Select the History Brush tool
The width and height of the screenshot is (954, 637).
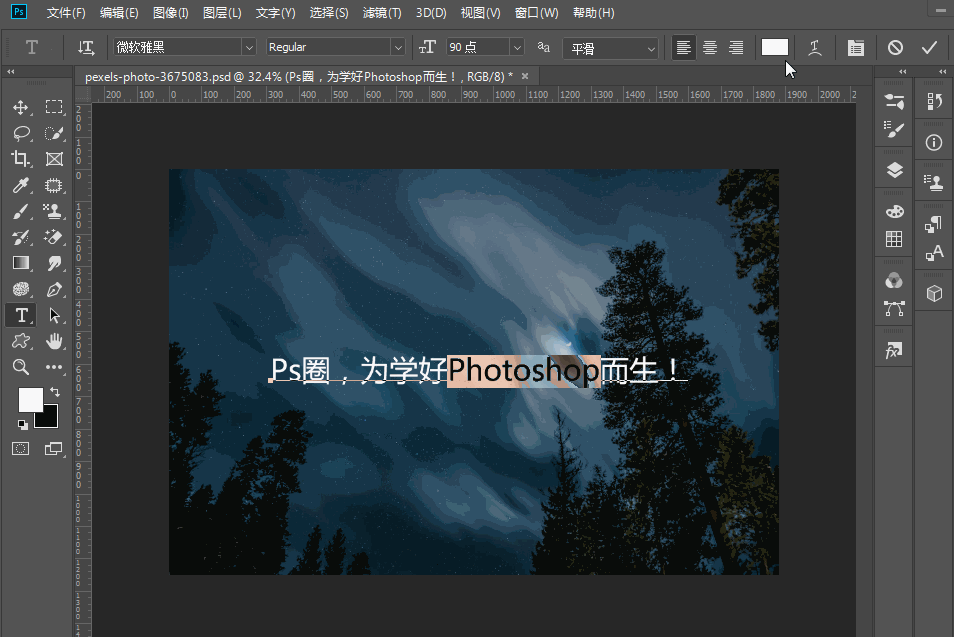(x=21, y=237)
